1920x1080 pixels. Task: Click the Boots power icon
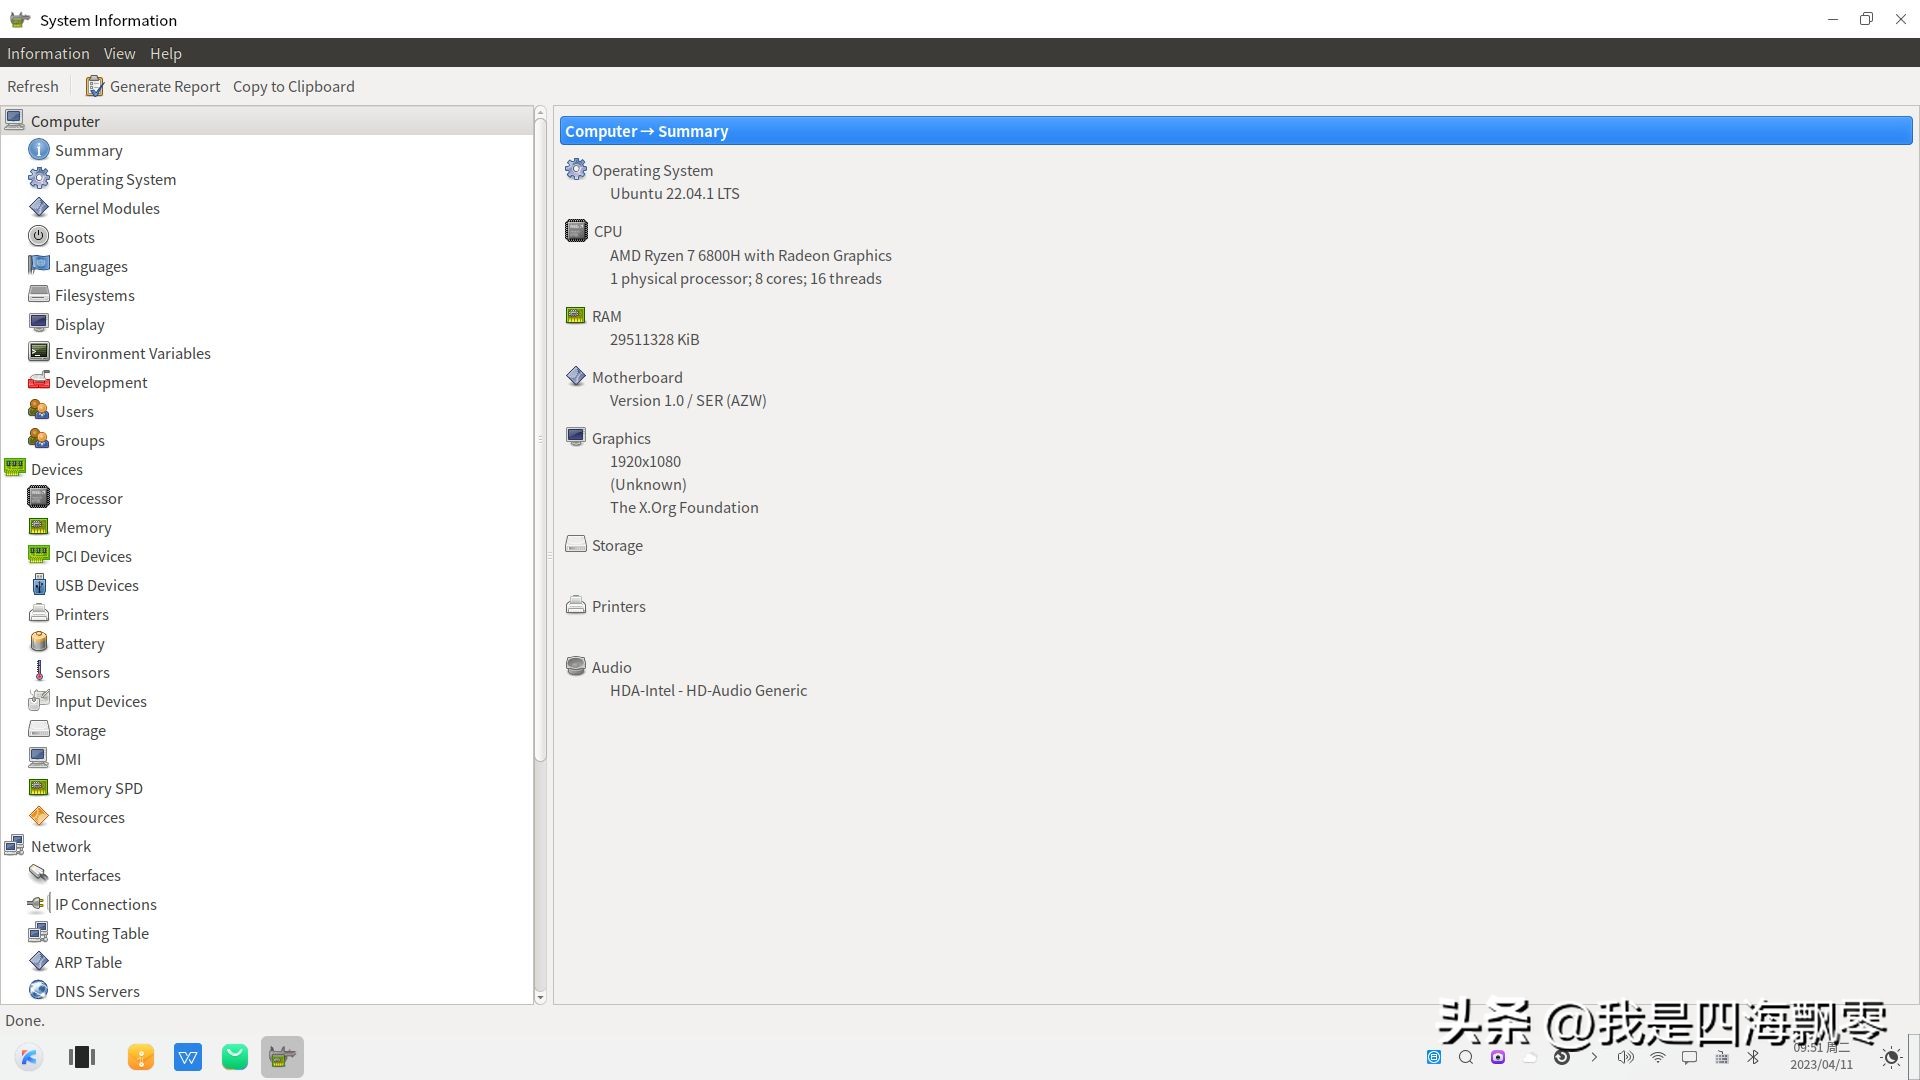(x=38, y=237)
